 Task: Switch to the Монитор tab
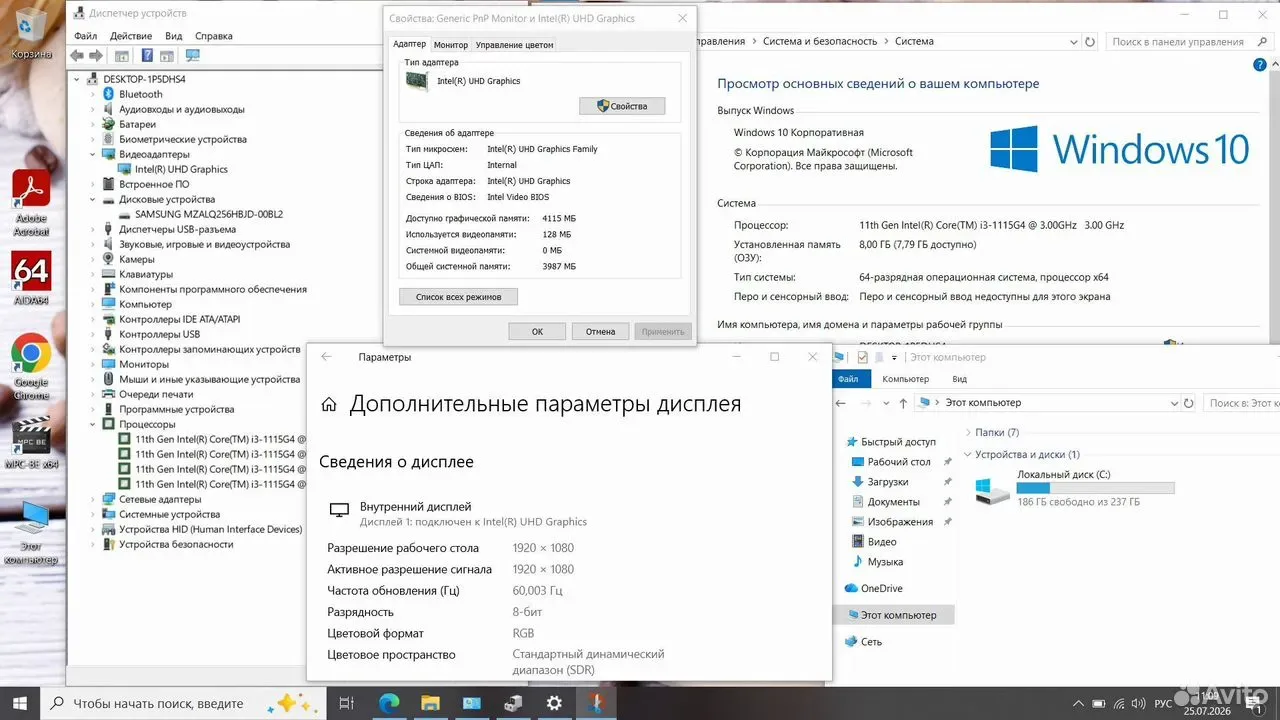[451, 45]
